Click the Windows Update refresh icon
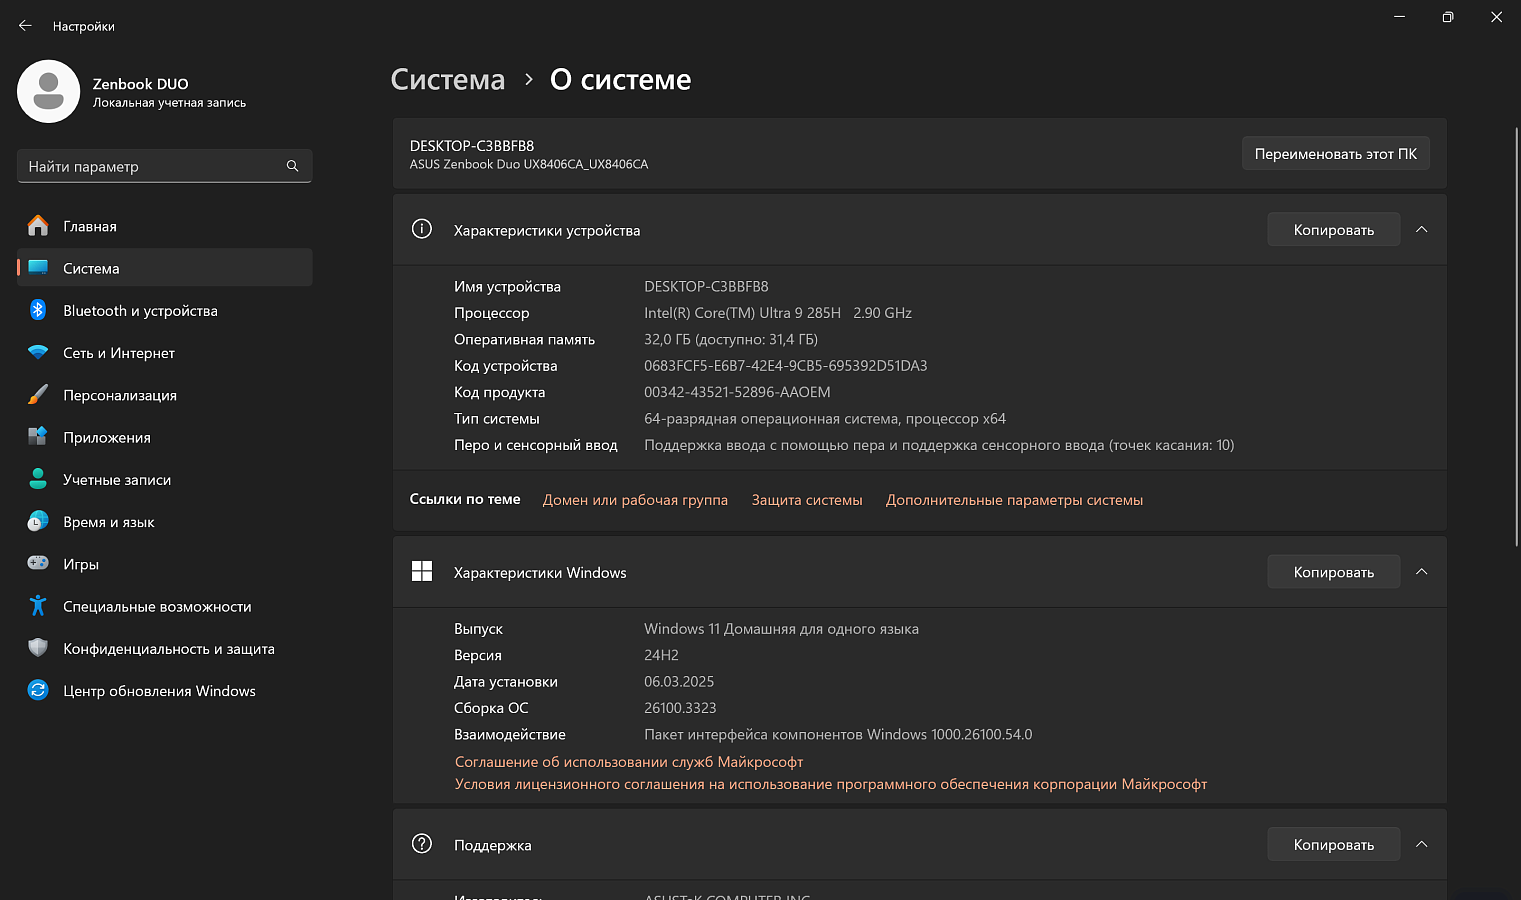The image size is (1521, 900). (x=38, y=690)
